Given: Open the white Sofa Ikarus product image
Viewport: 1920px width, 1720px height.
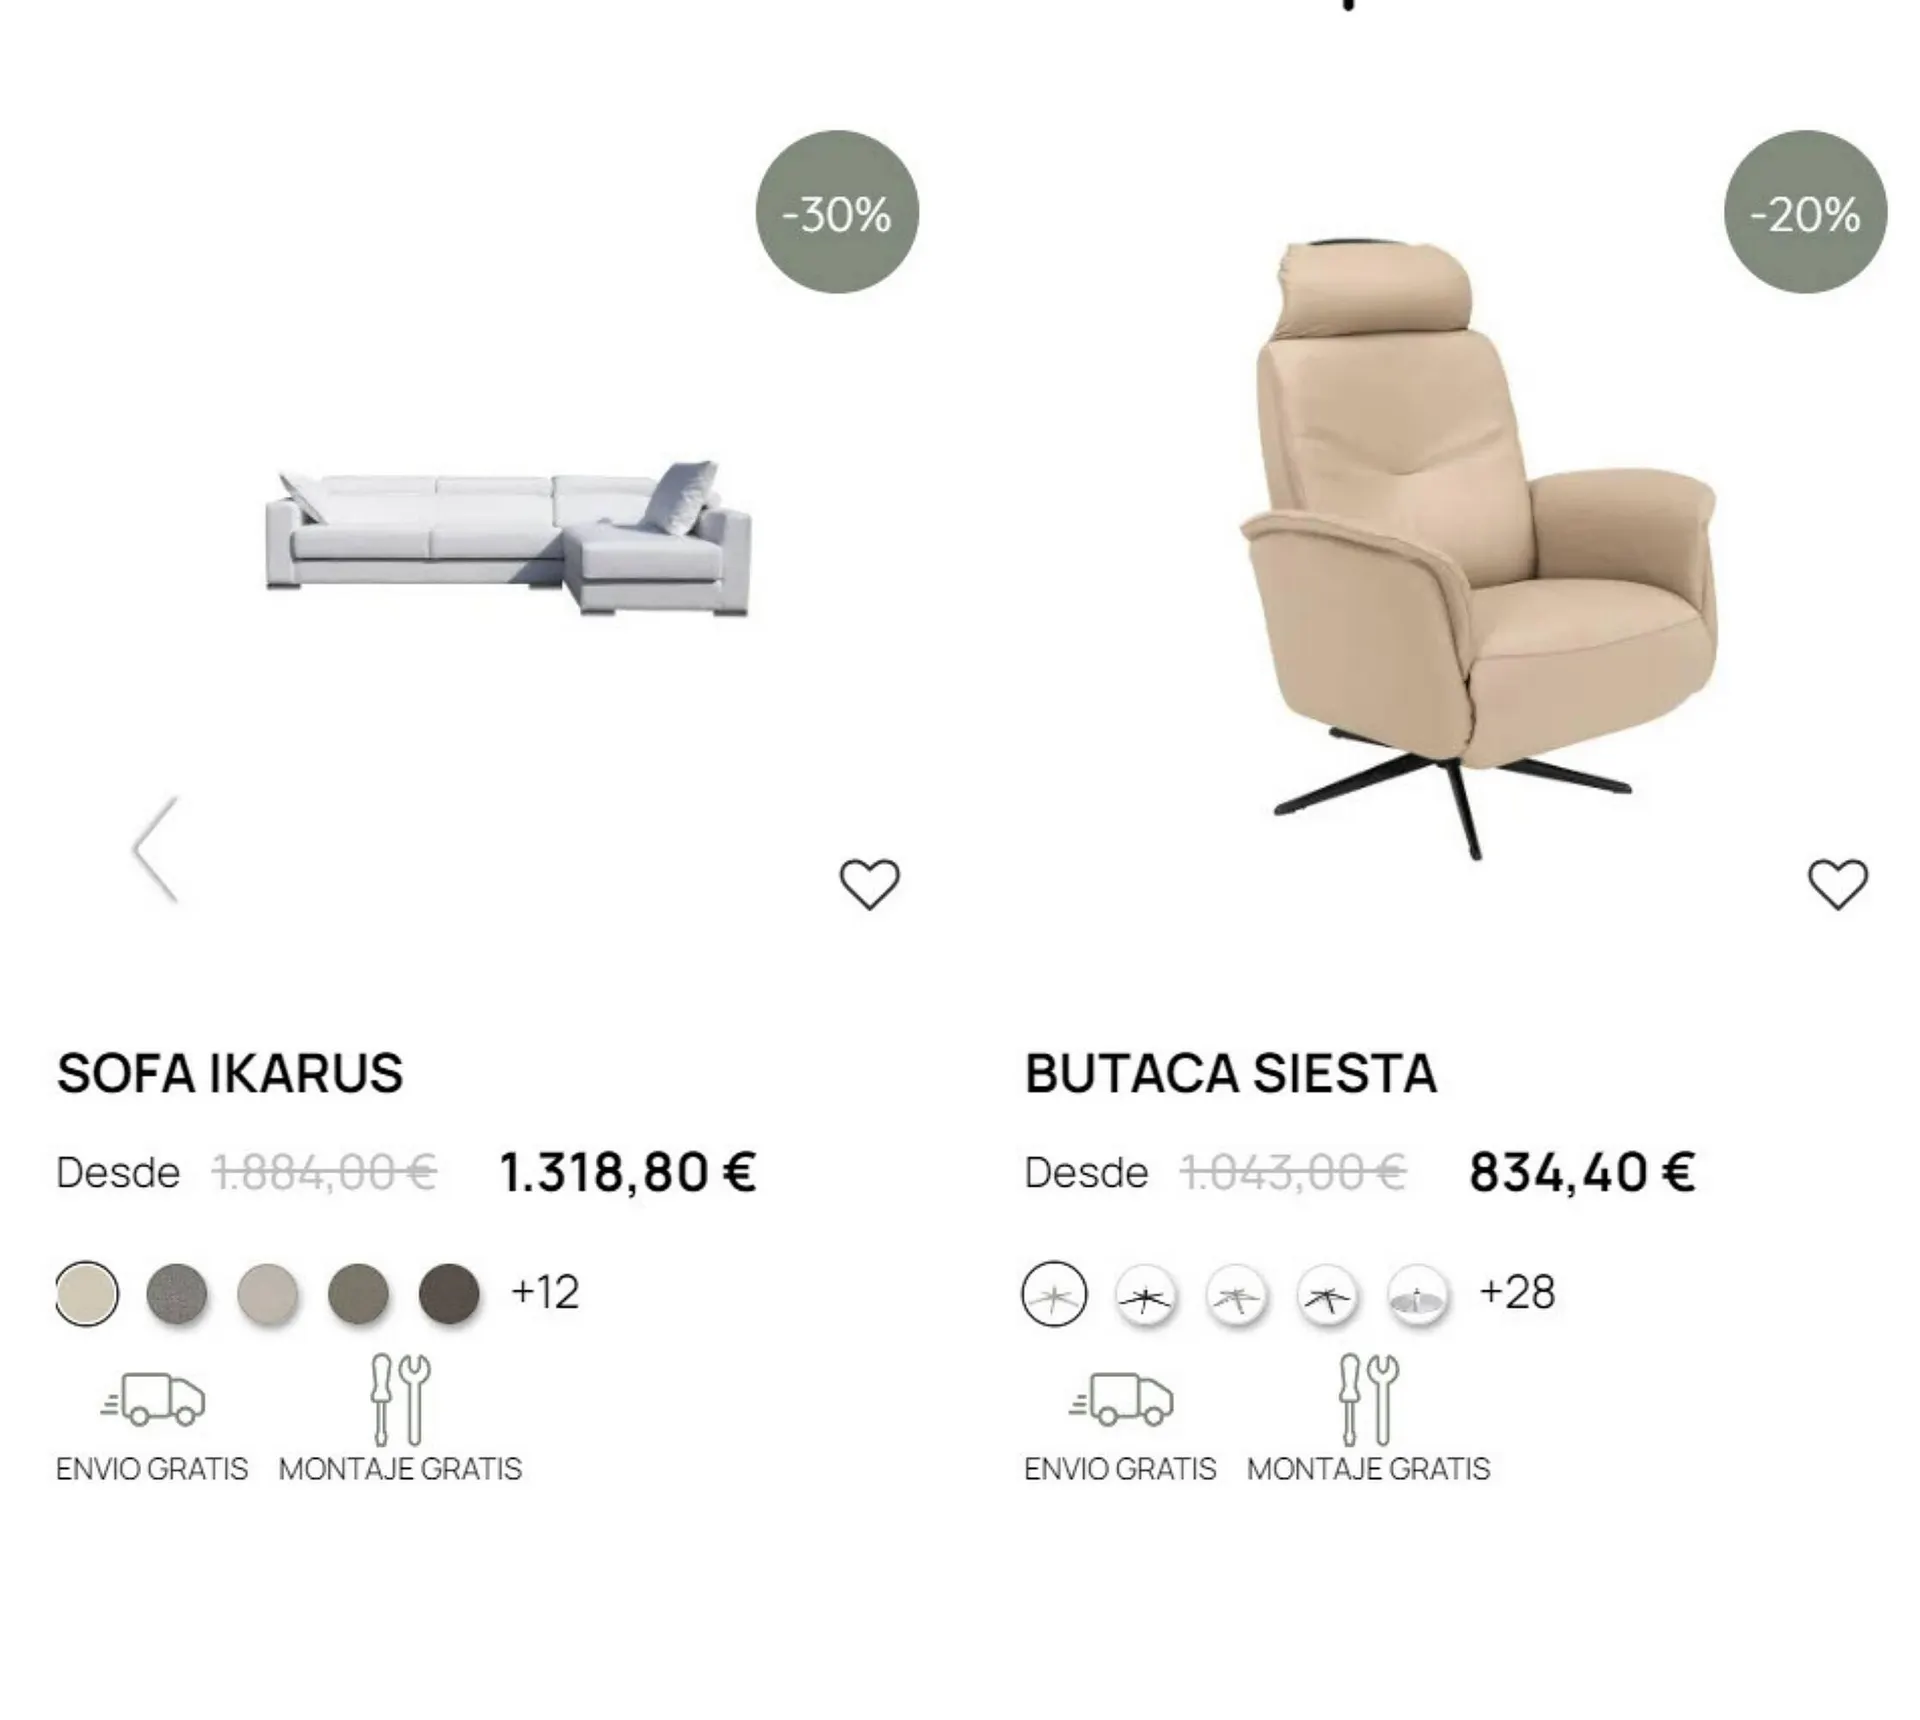Looking at the screenshot, I should point(508,539).
